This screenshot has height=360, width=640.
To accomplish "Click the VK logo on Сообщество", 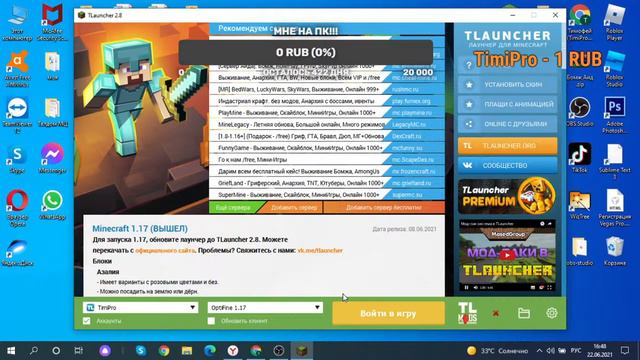I will click(x=468, y=165).
